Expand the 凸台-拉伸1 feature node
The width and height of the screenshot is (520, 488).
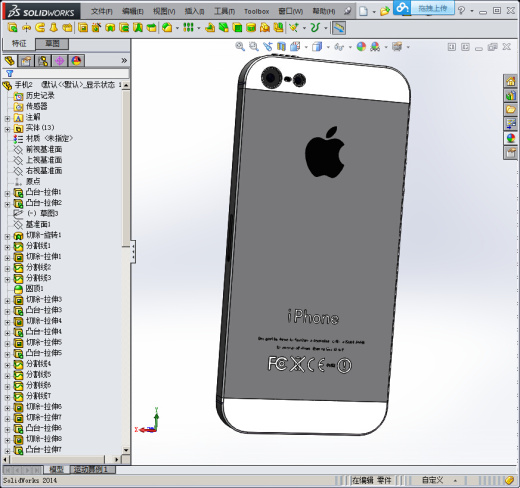tap(7, 193)
